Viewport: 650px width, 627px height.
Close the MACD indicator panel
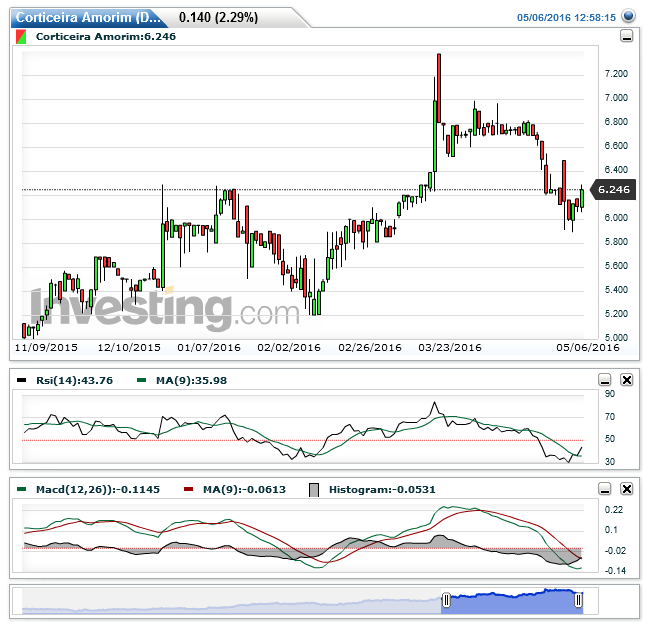627,489
